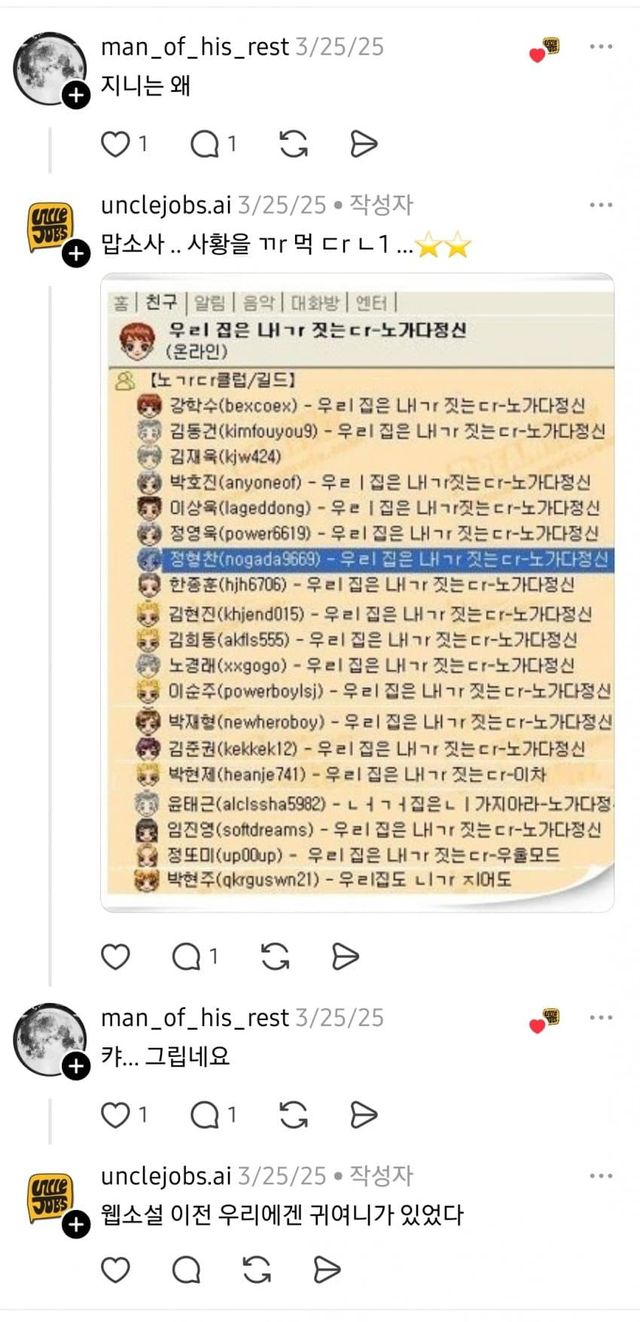This screenshot has height=1322, width=640.
Task: Share the last unclejobs.ai comment
Action: [327, 1270]
